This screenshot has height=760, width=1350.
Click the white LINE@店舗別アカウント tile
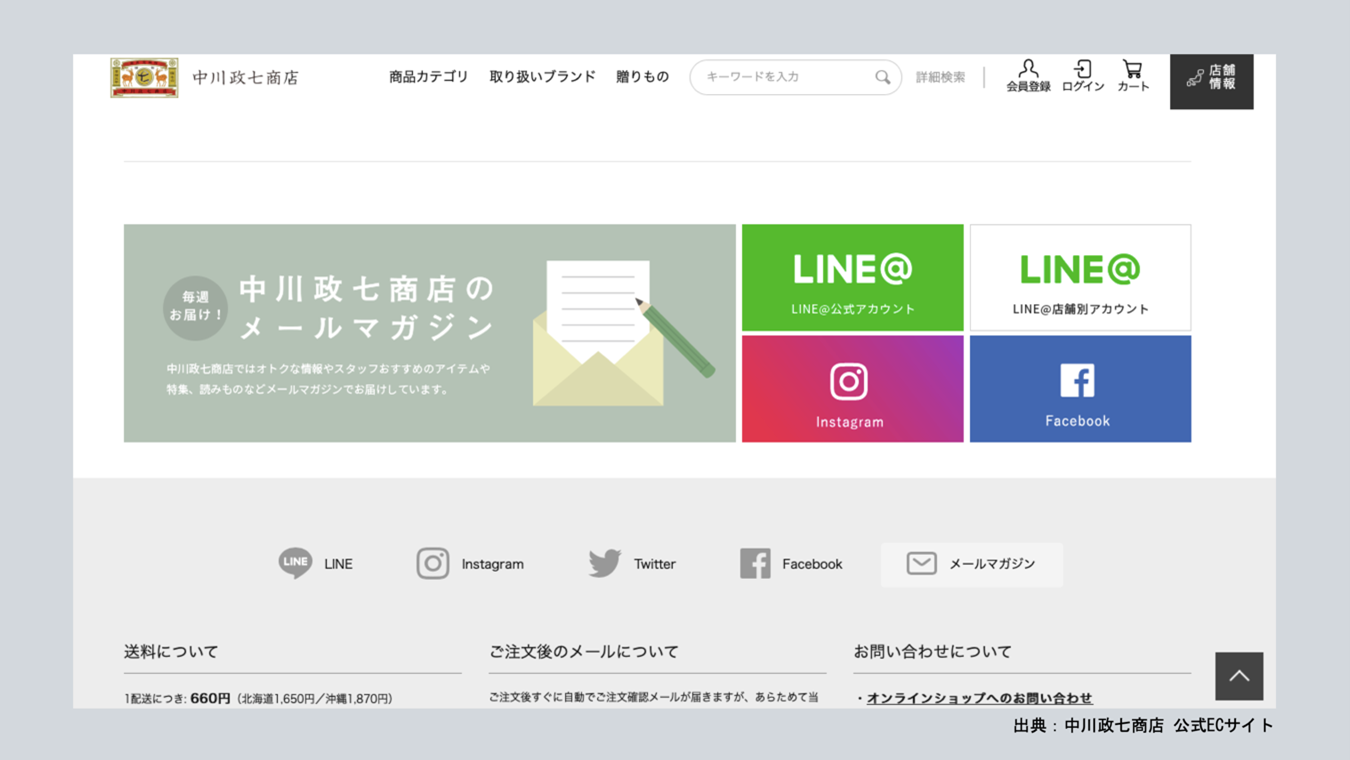click(x=1080, y=278)
